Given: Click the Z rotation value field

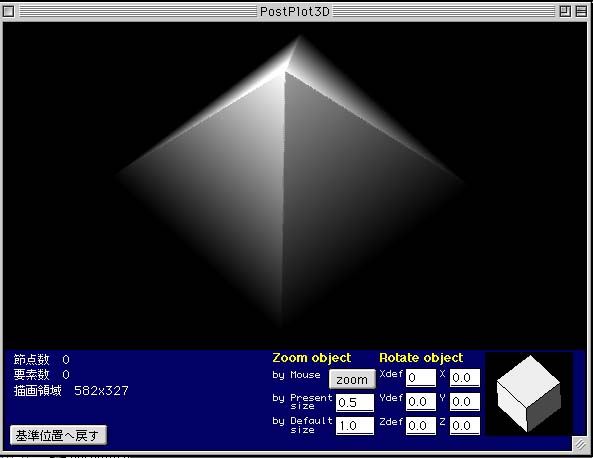Looking at the screenshot, I should click(465, 426).
